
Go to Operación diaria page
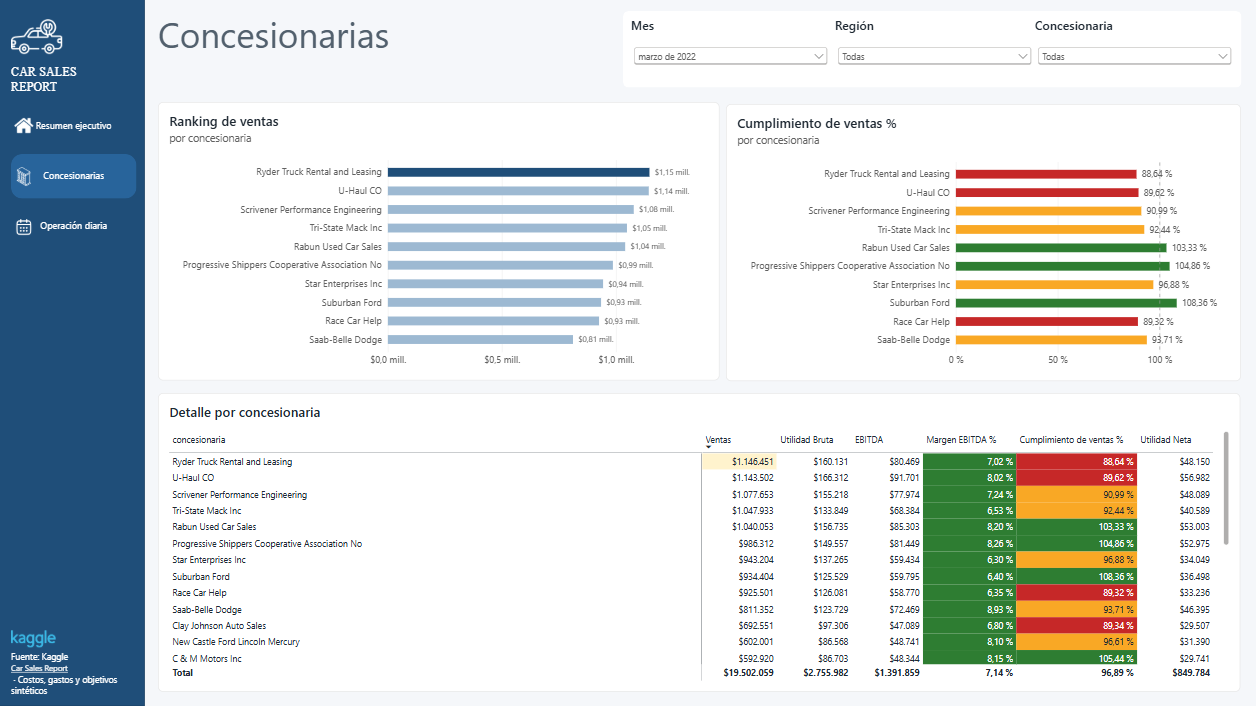[x=72, y=226]
